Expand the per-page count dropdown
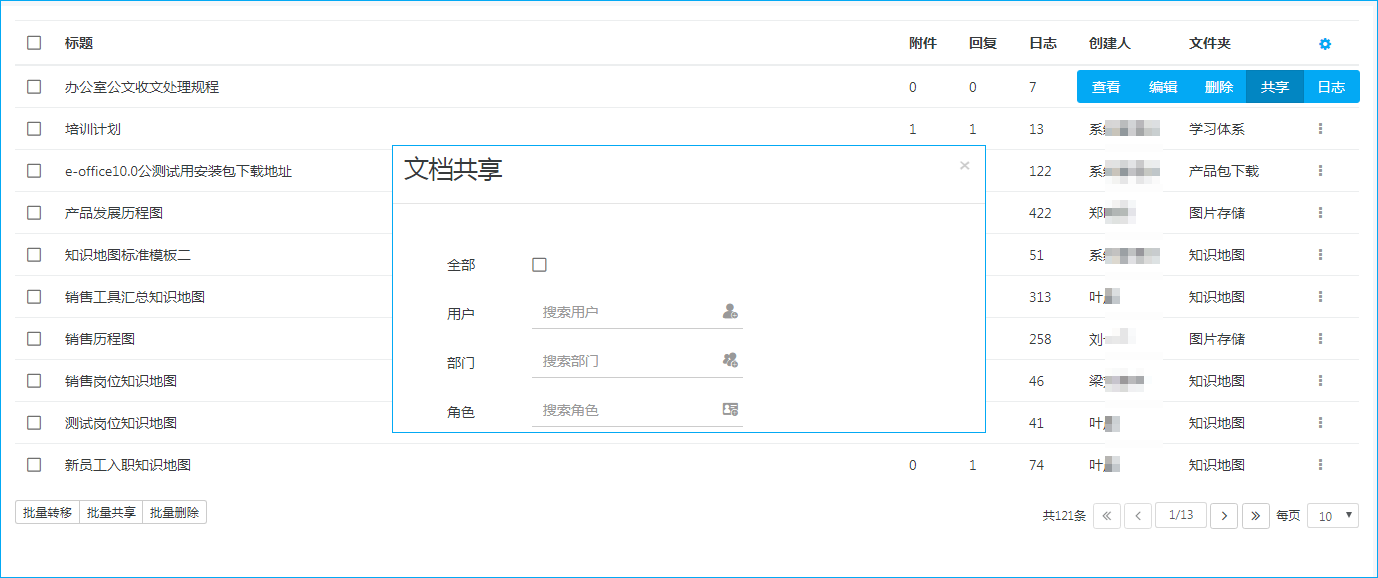The width and height of the screenshot is (1378, 578). [x=1333, y=516]
